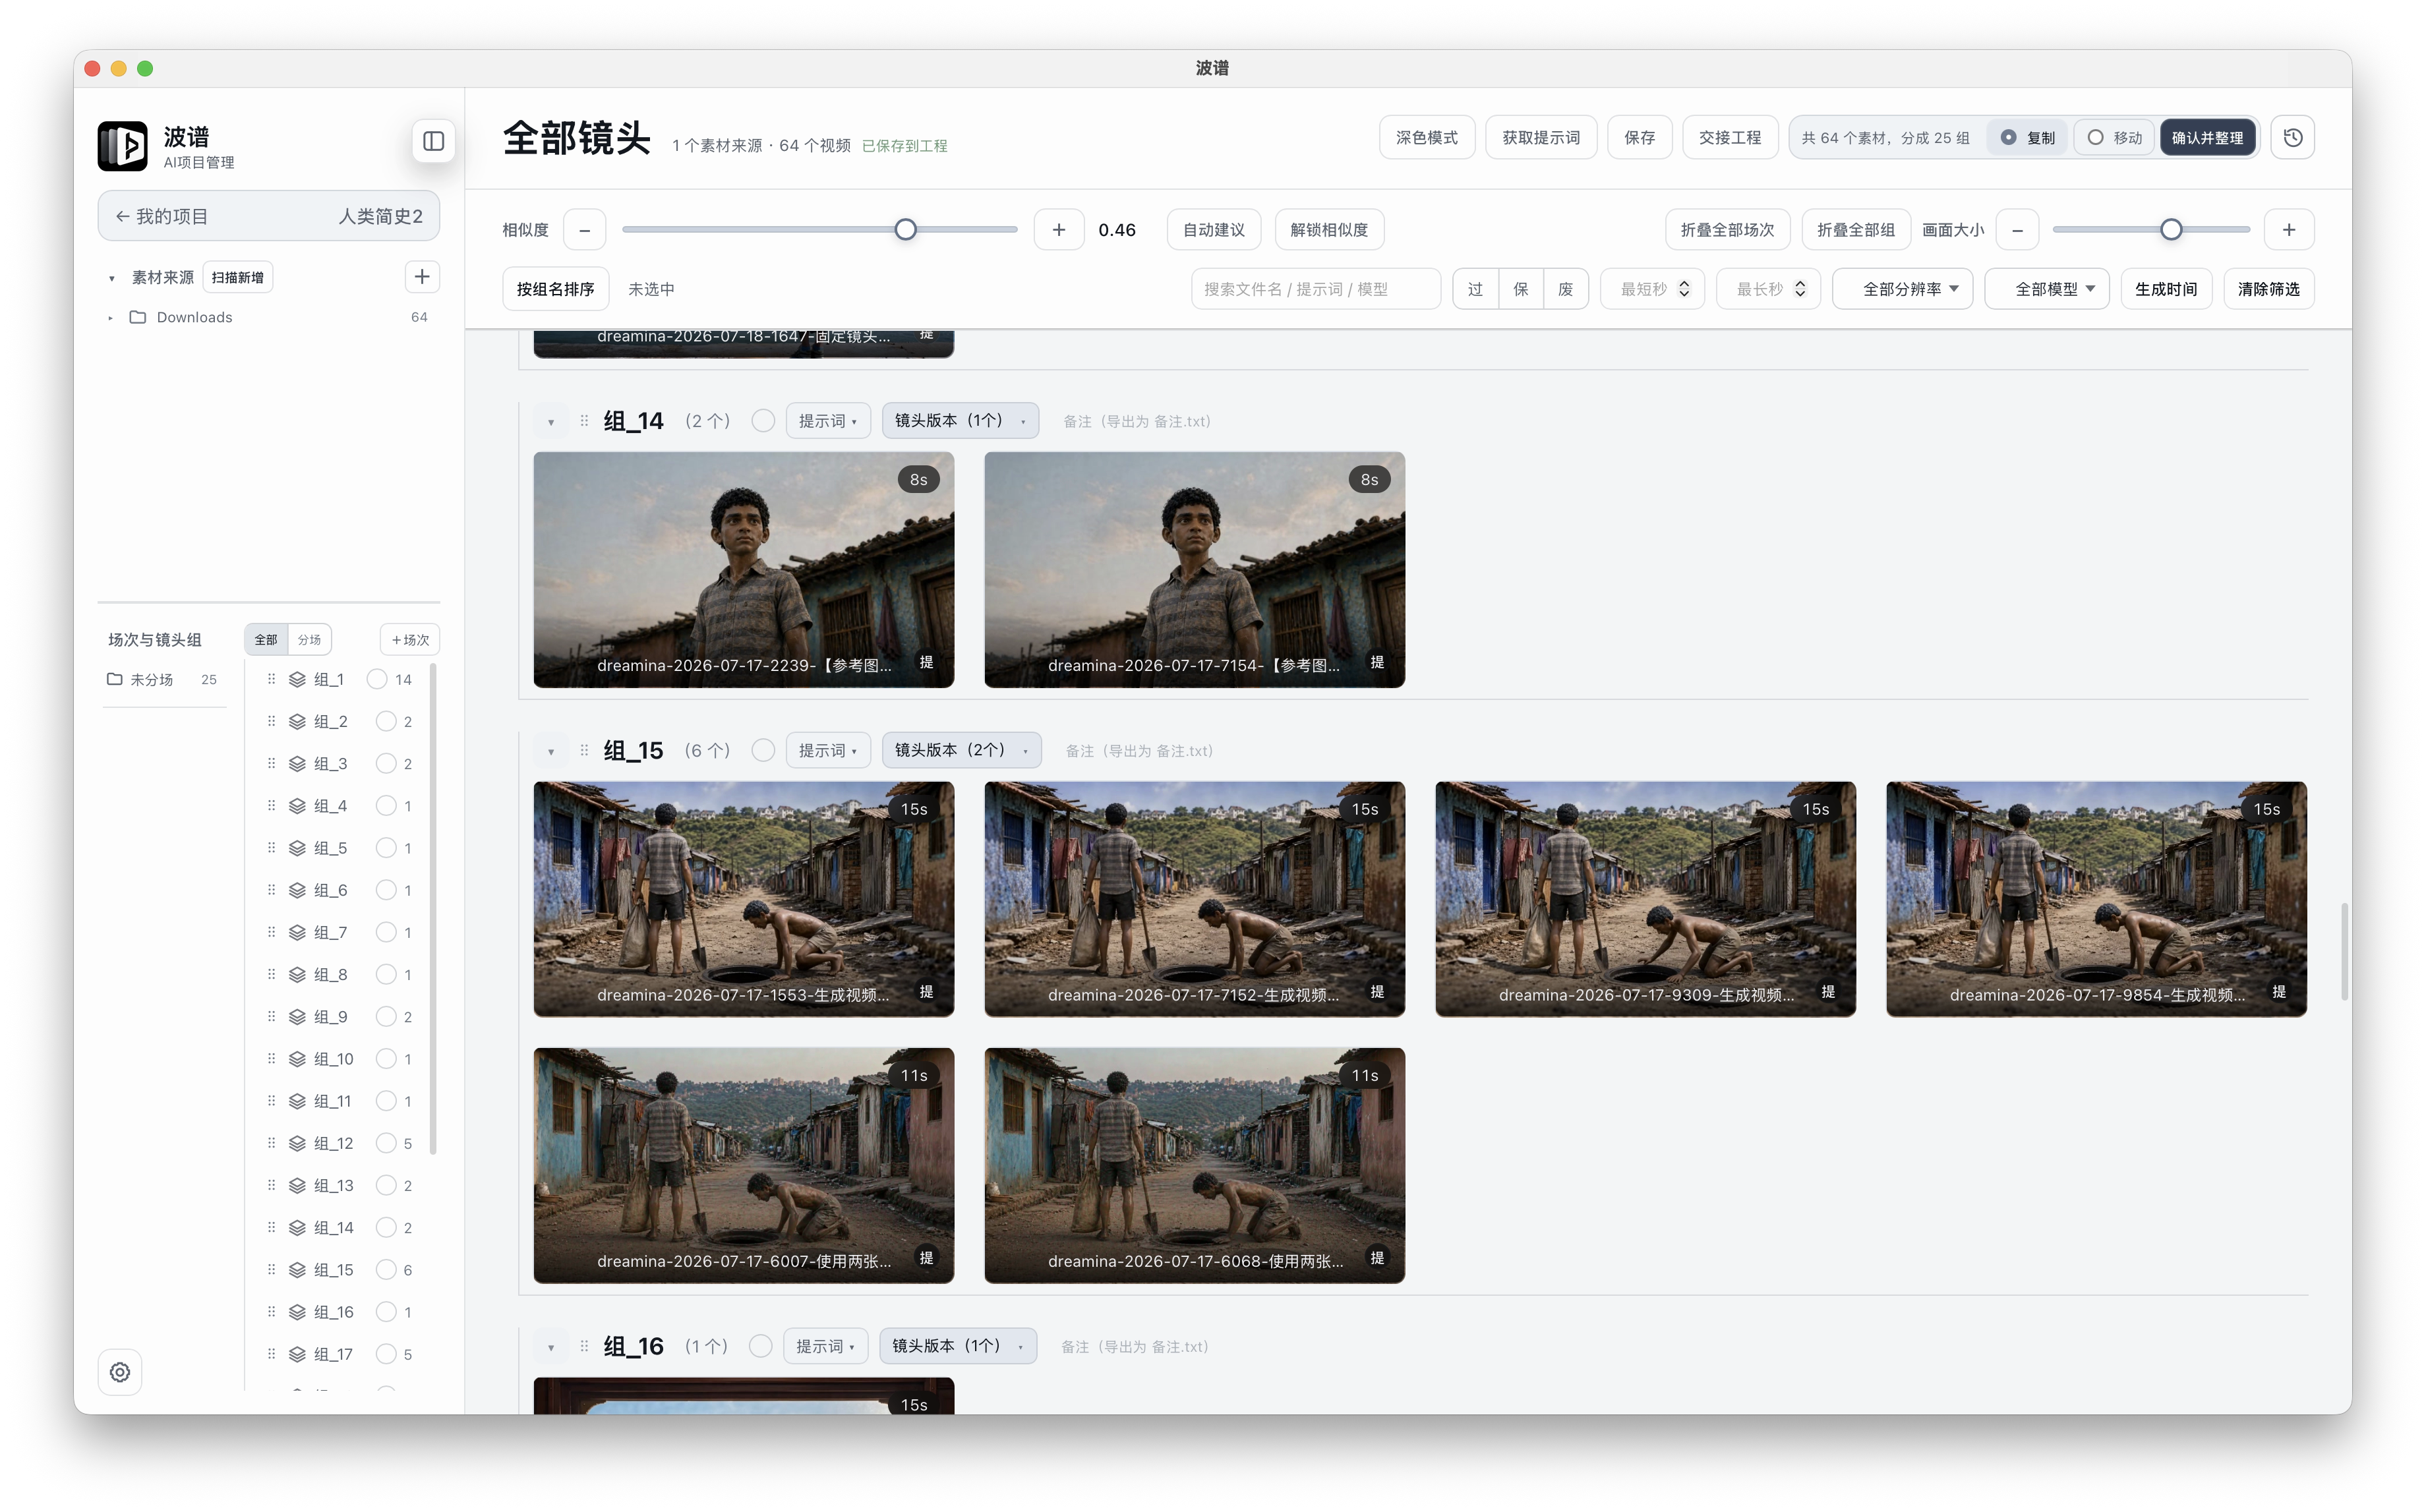Select the 复制 copy radio option
This screenshot has width=2426, height=1512.
click(2028, 138)
